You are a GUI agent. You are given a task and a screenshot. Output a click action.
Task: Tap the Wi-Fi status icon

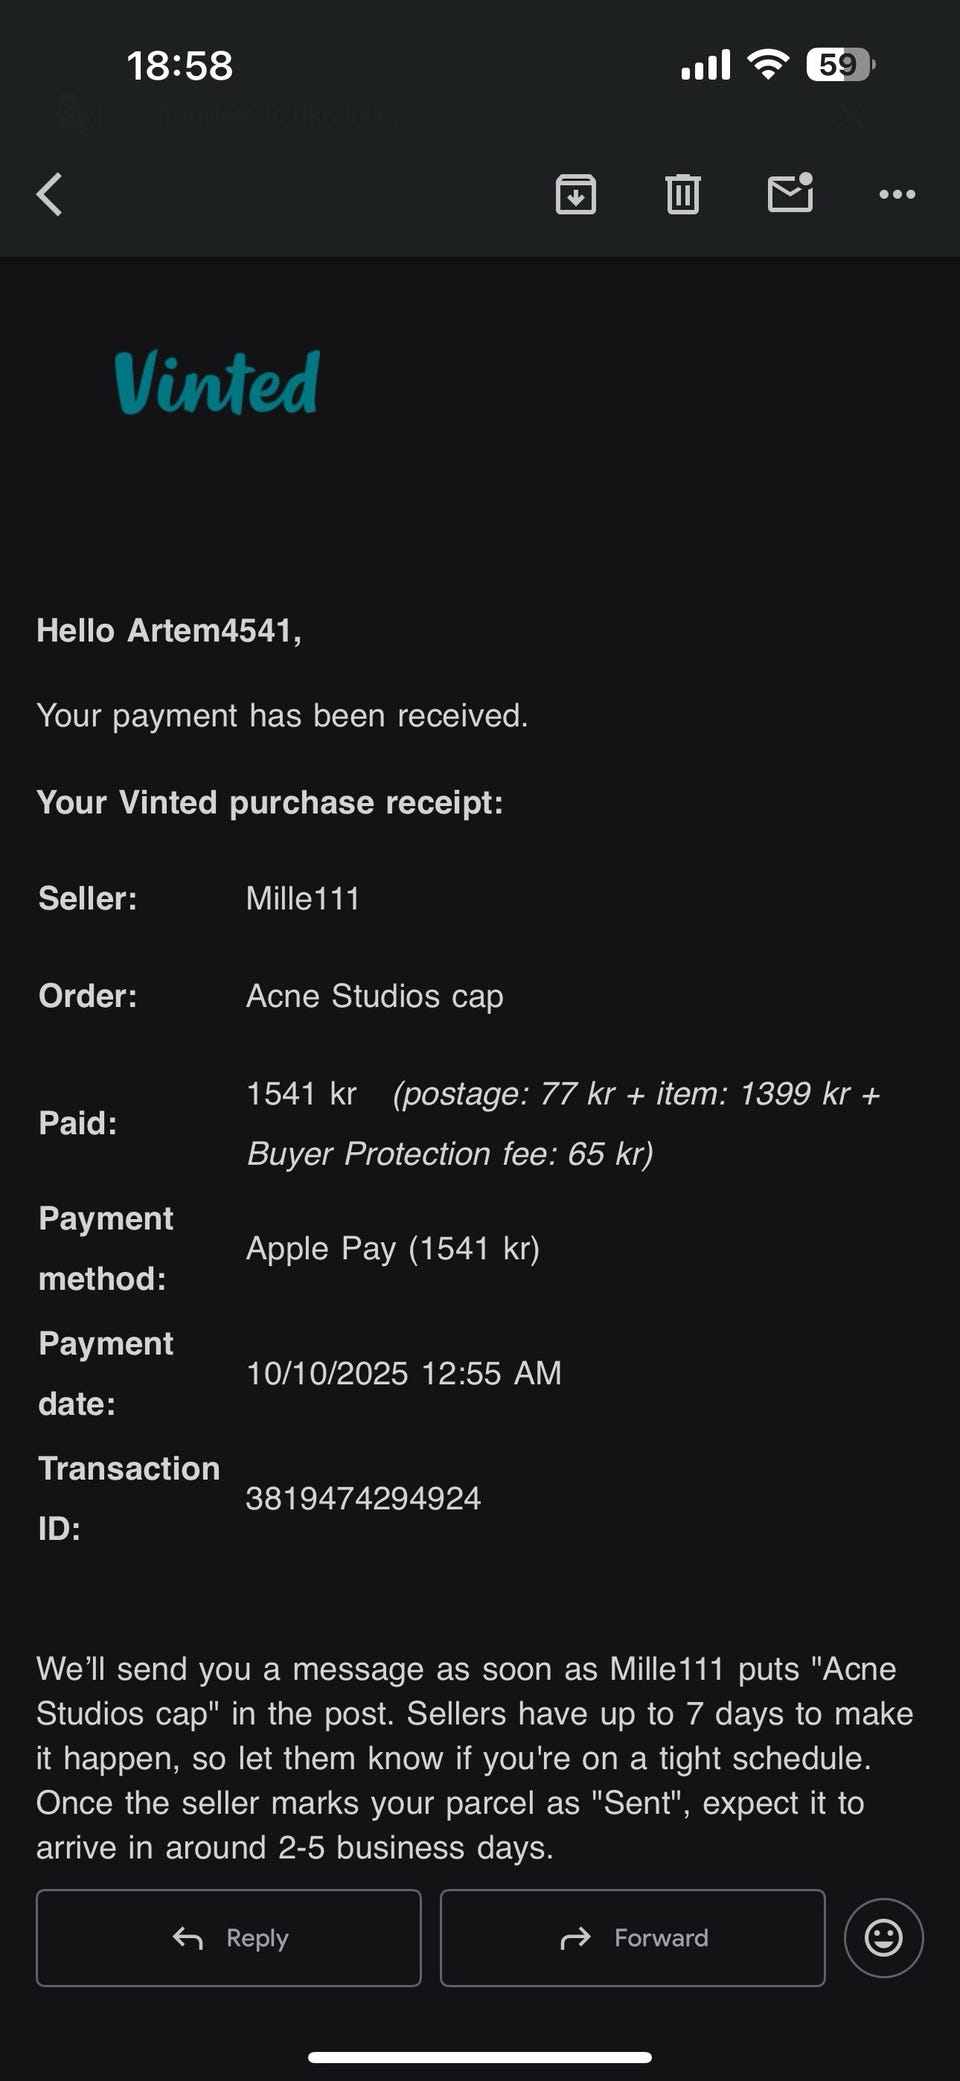point(768,65)
